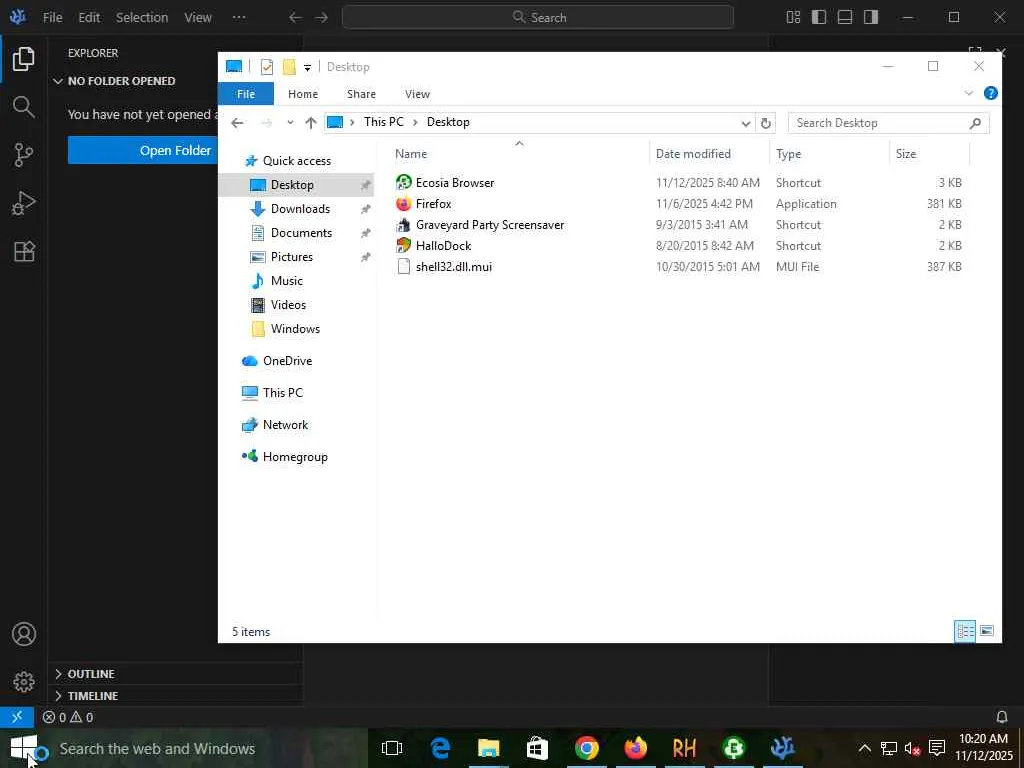
Task: Click the Search Desktop field
Action: (888, 123)
